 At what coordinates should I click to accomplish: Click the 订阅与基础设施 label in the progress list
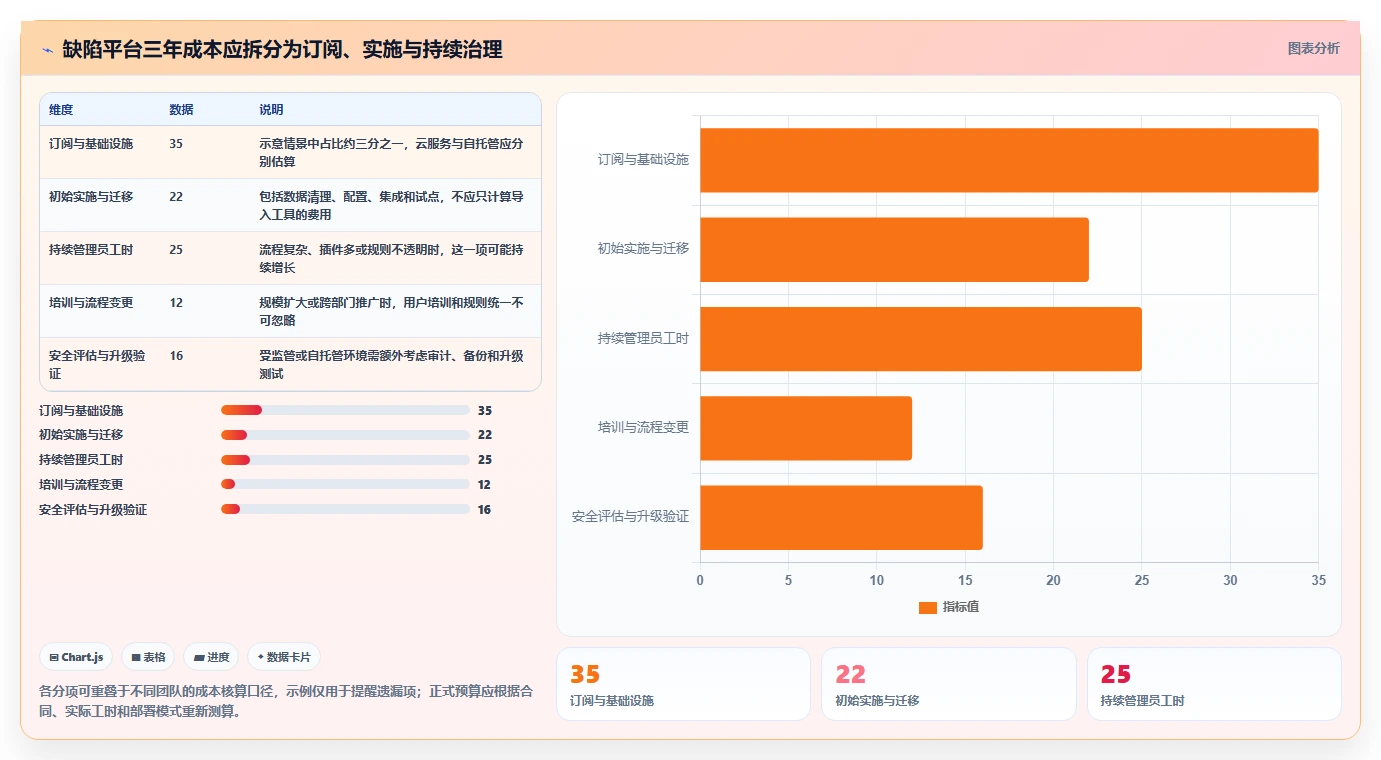click(x=81, y=410)
